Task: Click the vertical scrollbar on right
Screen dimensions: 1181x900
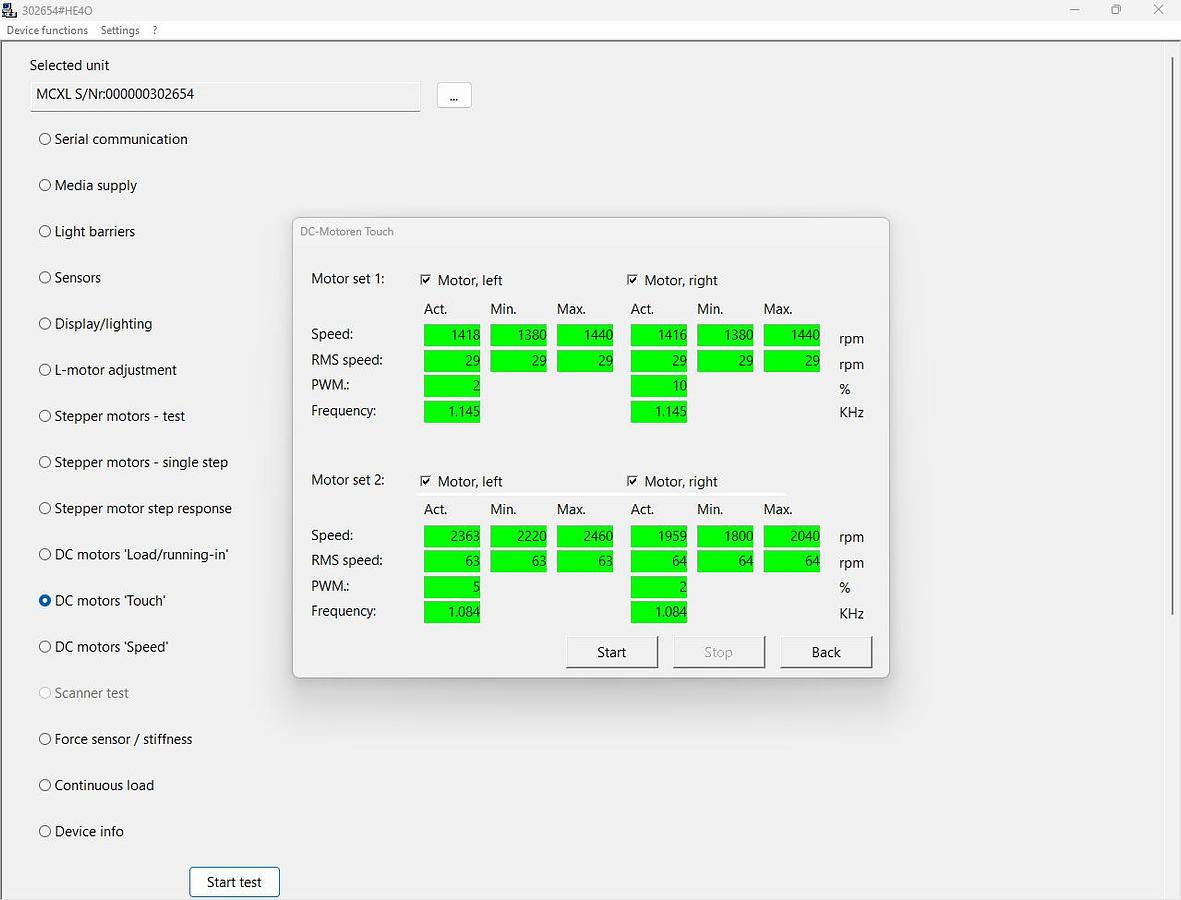Action: pos(1172,335)
